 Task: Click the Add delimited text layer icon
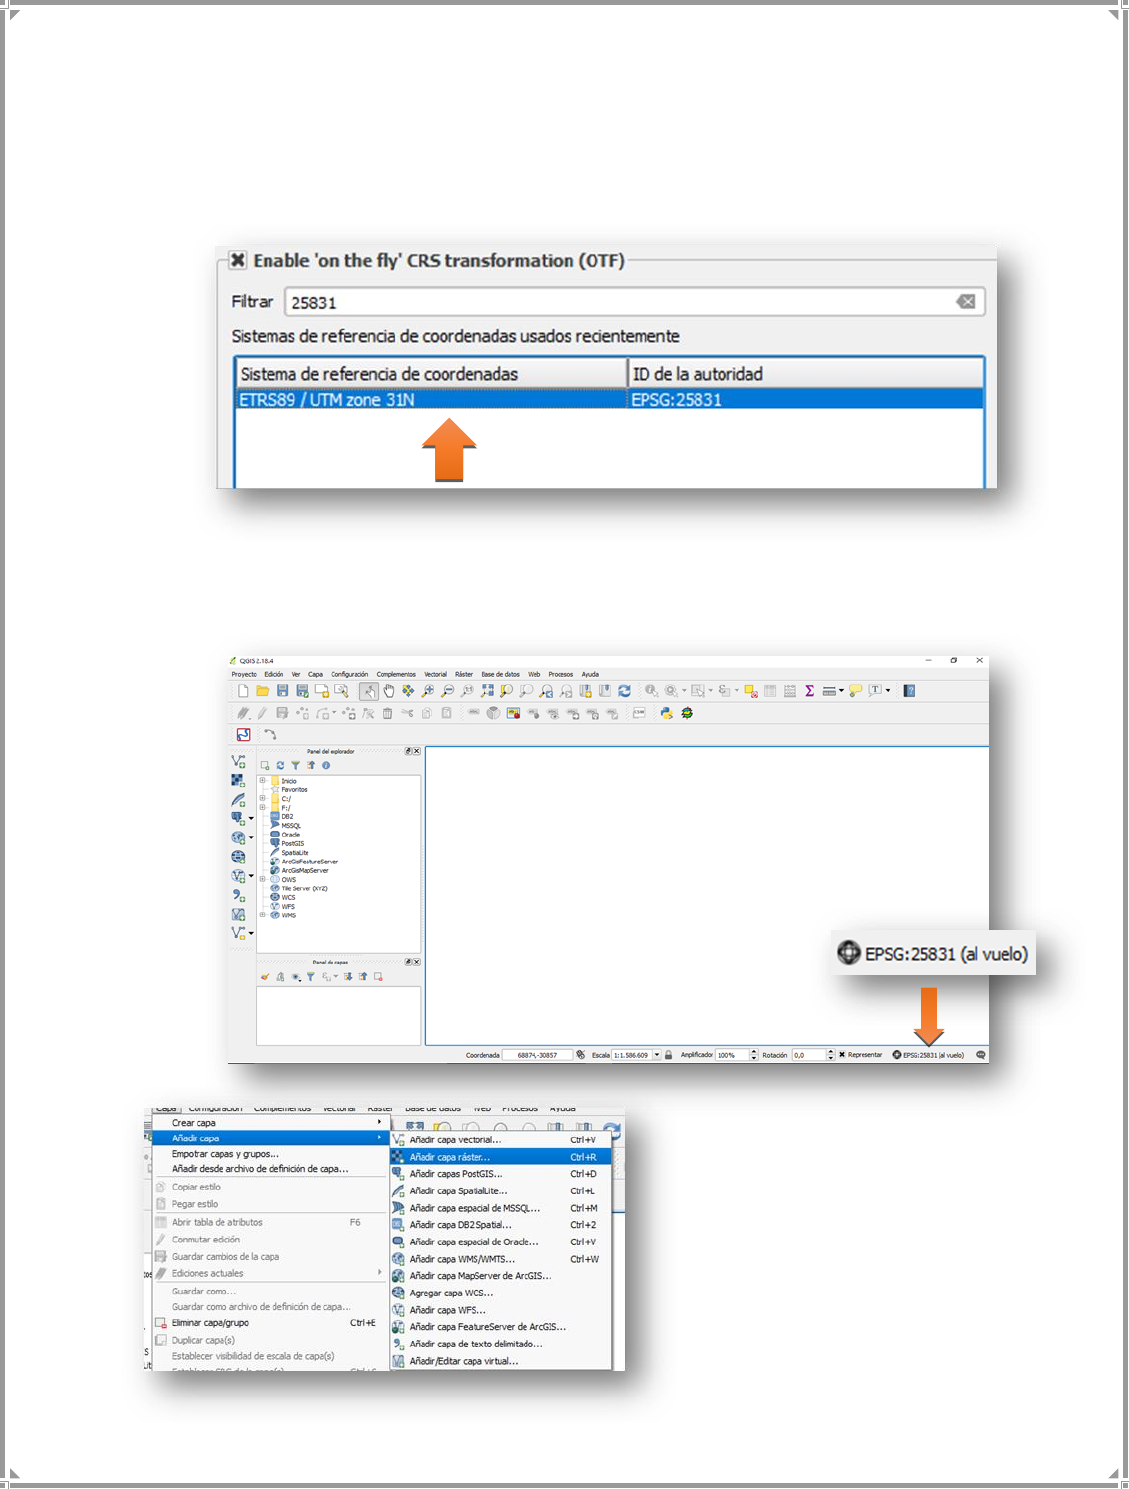coord(238,895)
